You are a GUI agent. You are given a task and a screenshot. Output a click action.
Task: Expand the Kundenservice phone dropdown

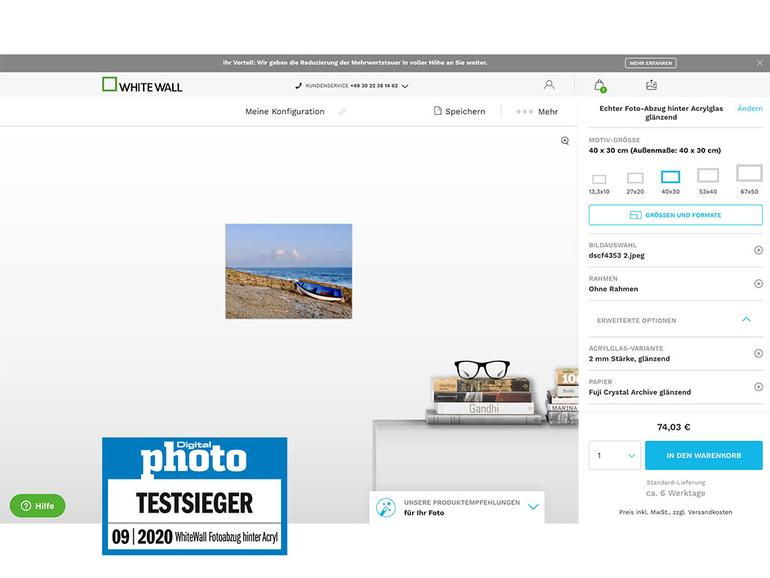pyautogui.click(x=405, y=86)
